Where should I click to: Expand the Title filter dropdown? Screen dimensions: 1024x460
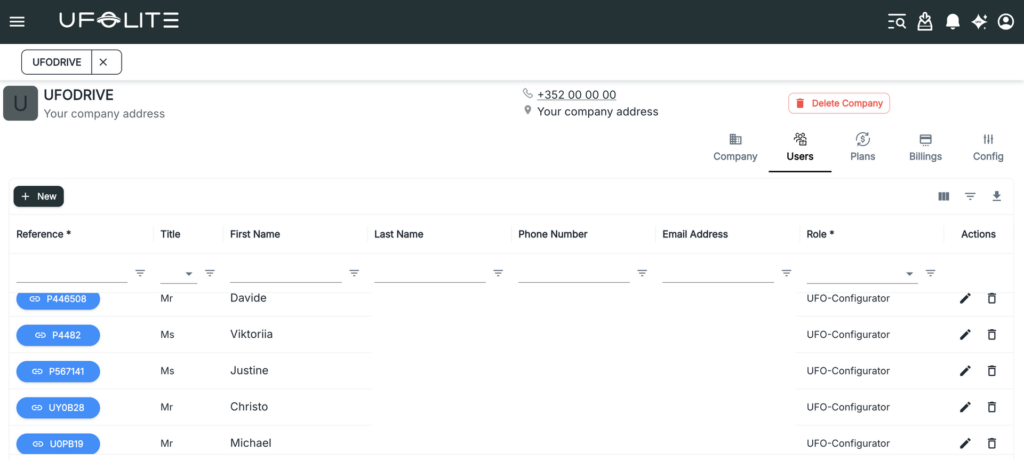pos(191,273)
